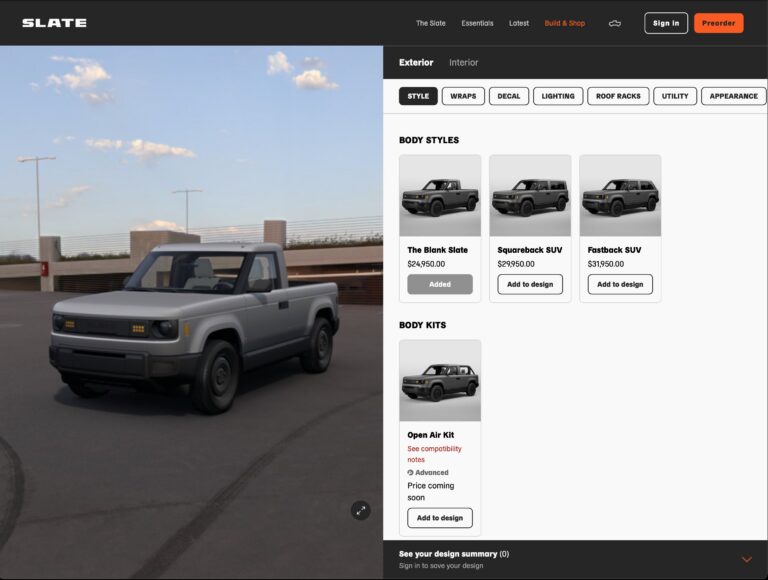Open the Latest menu item

[x=519, y=23]
